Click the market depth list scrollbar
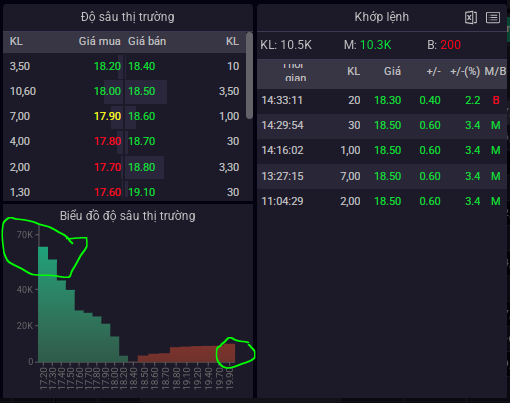 (x=249, y=75)
